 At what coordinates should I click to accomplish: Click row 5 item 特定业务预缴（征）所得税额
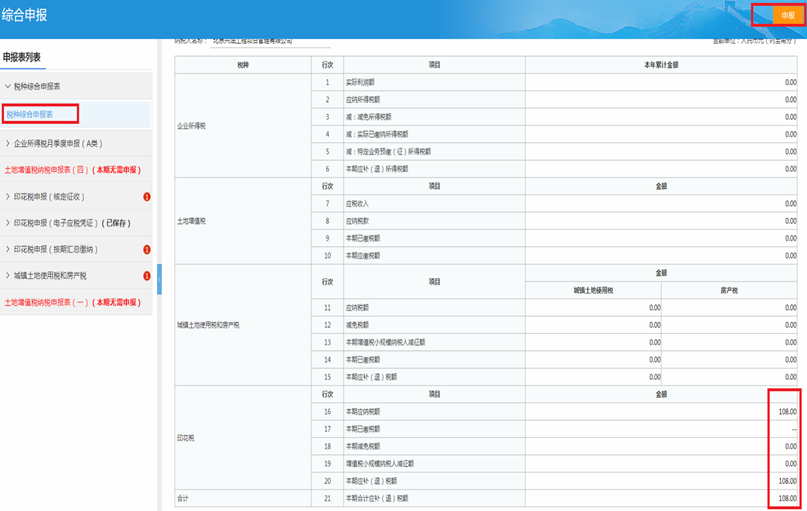(388, 152)
